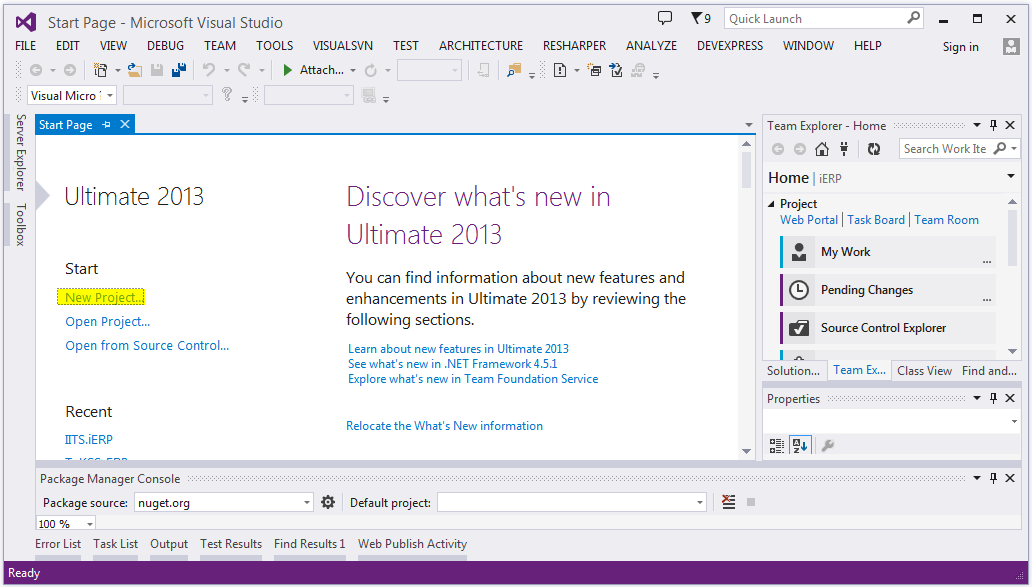The width and height of the screenshot is (1032, 587).
Task: Click the Property Pages wrench icon
Action: tap(828, 446)
